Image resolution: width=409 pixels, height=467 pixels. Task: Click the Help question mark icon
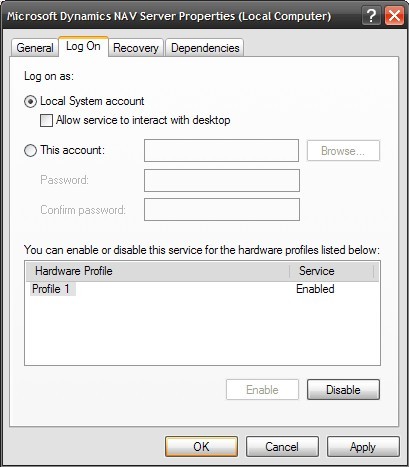coord(371,16)
